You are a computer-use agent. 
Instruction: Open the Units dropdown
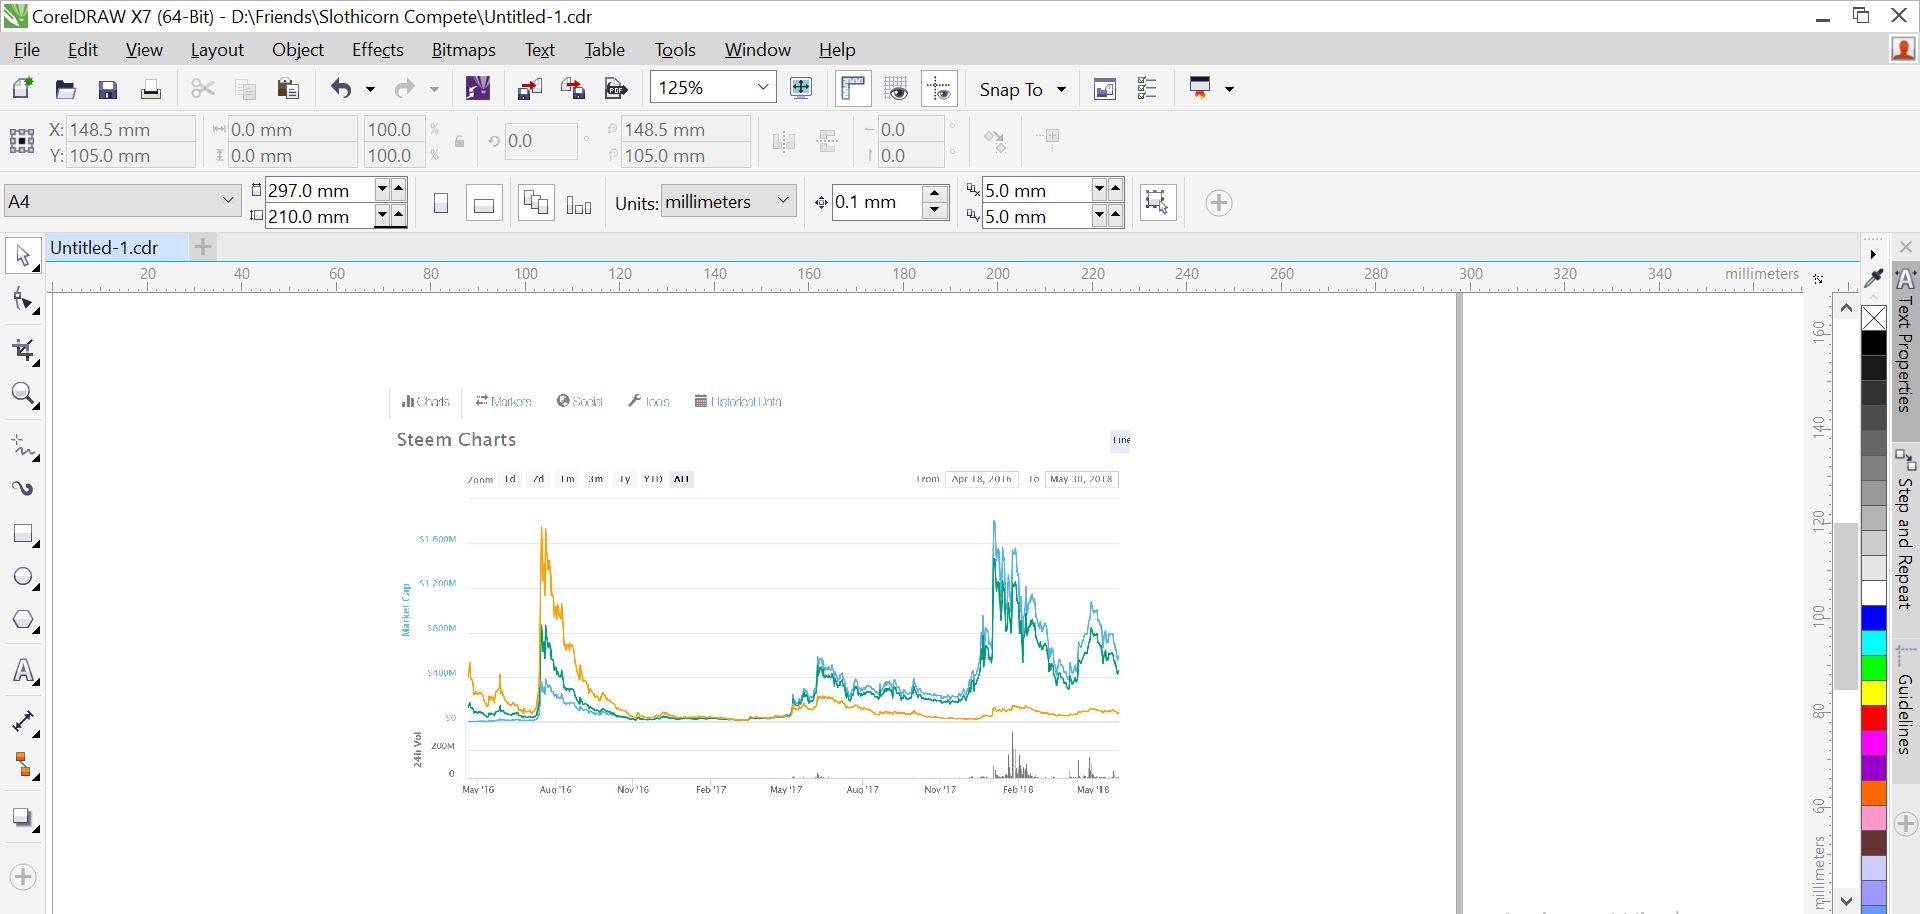point(783,201)
